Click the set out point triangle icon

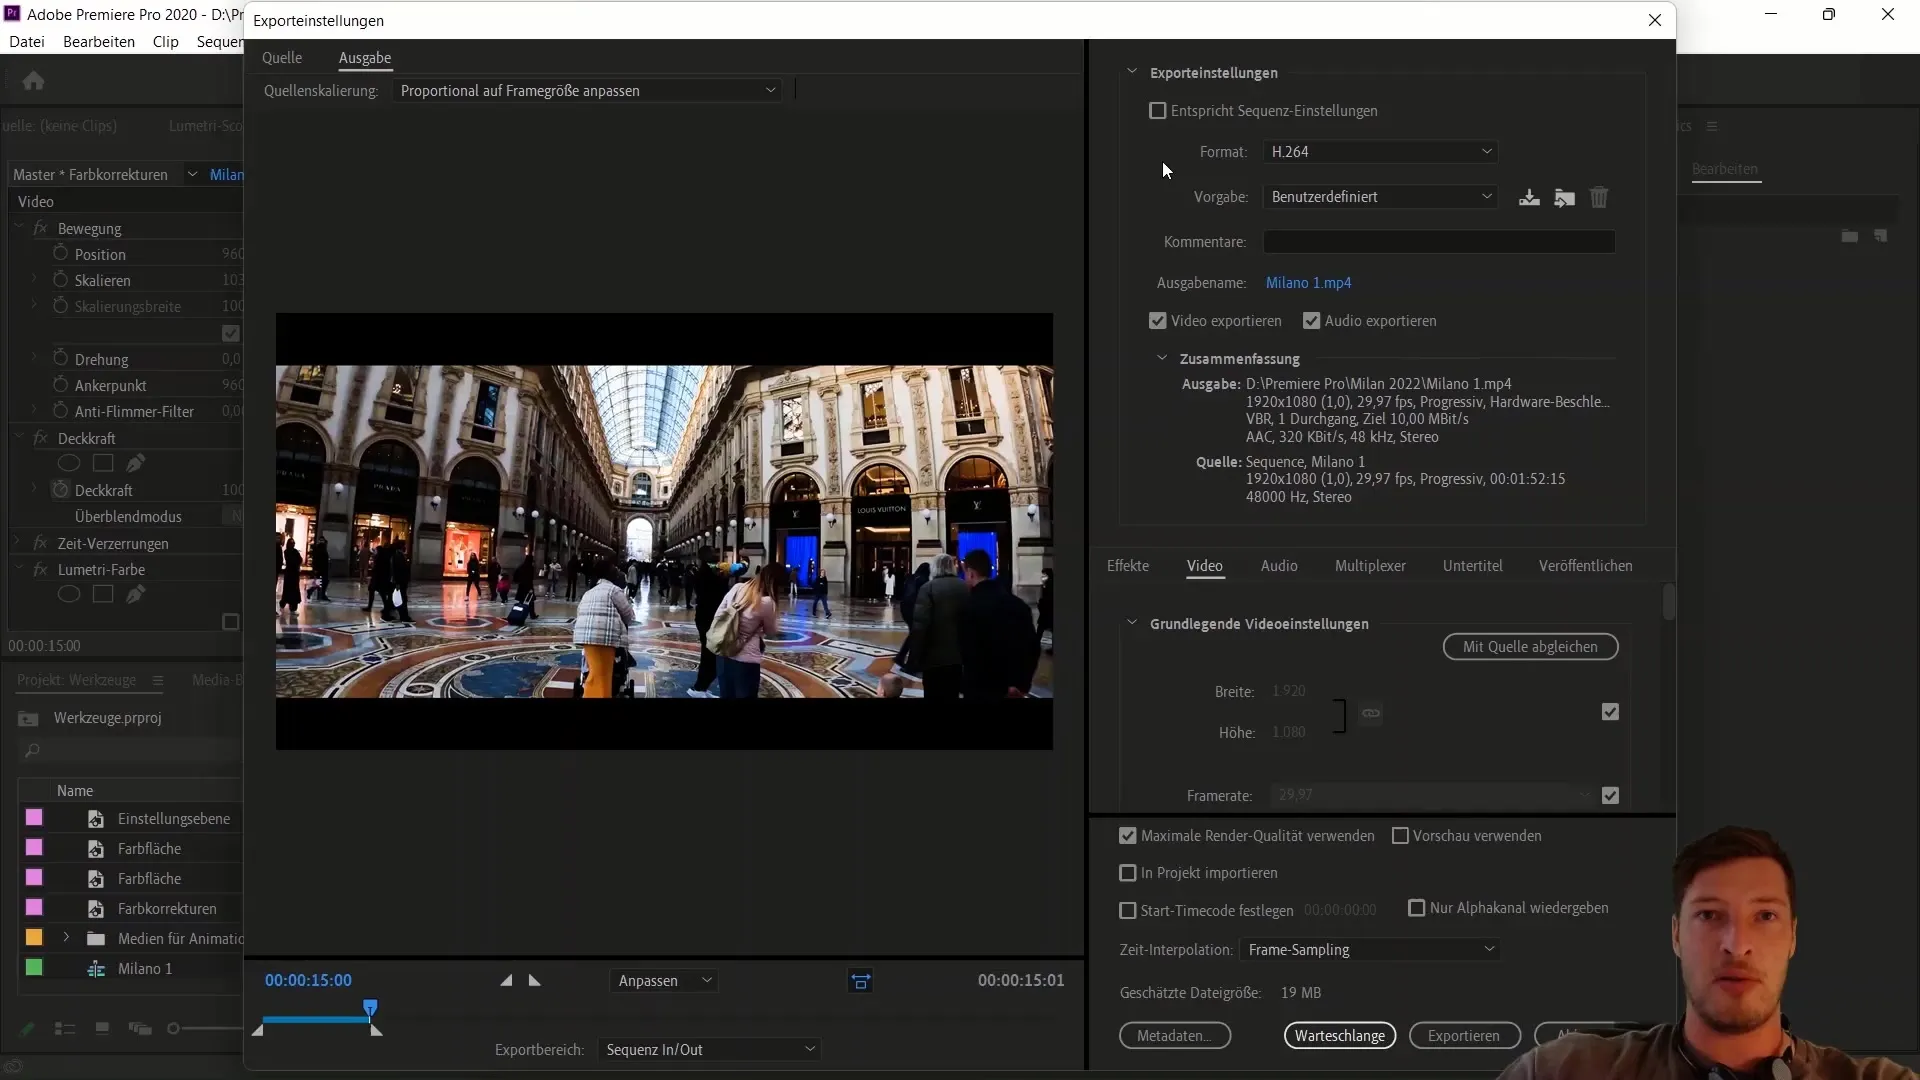[x=535, y=981]
